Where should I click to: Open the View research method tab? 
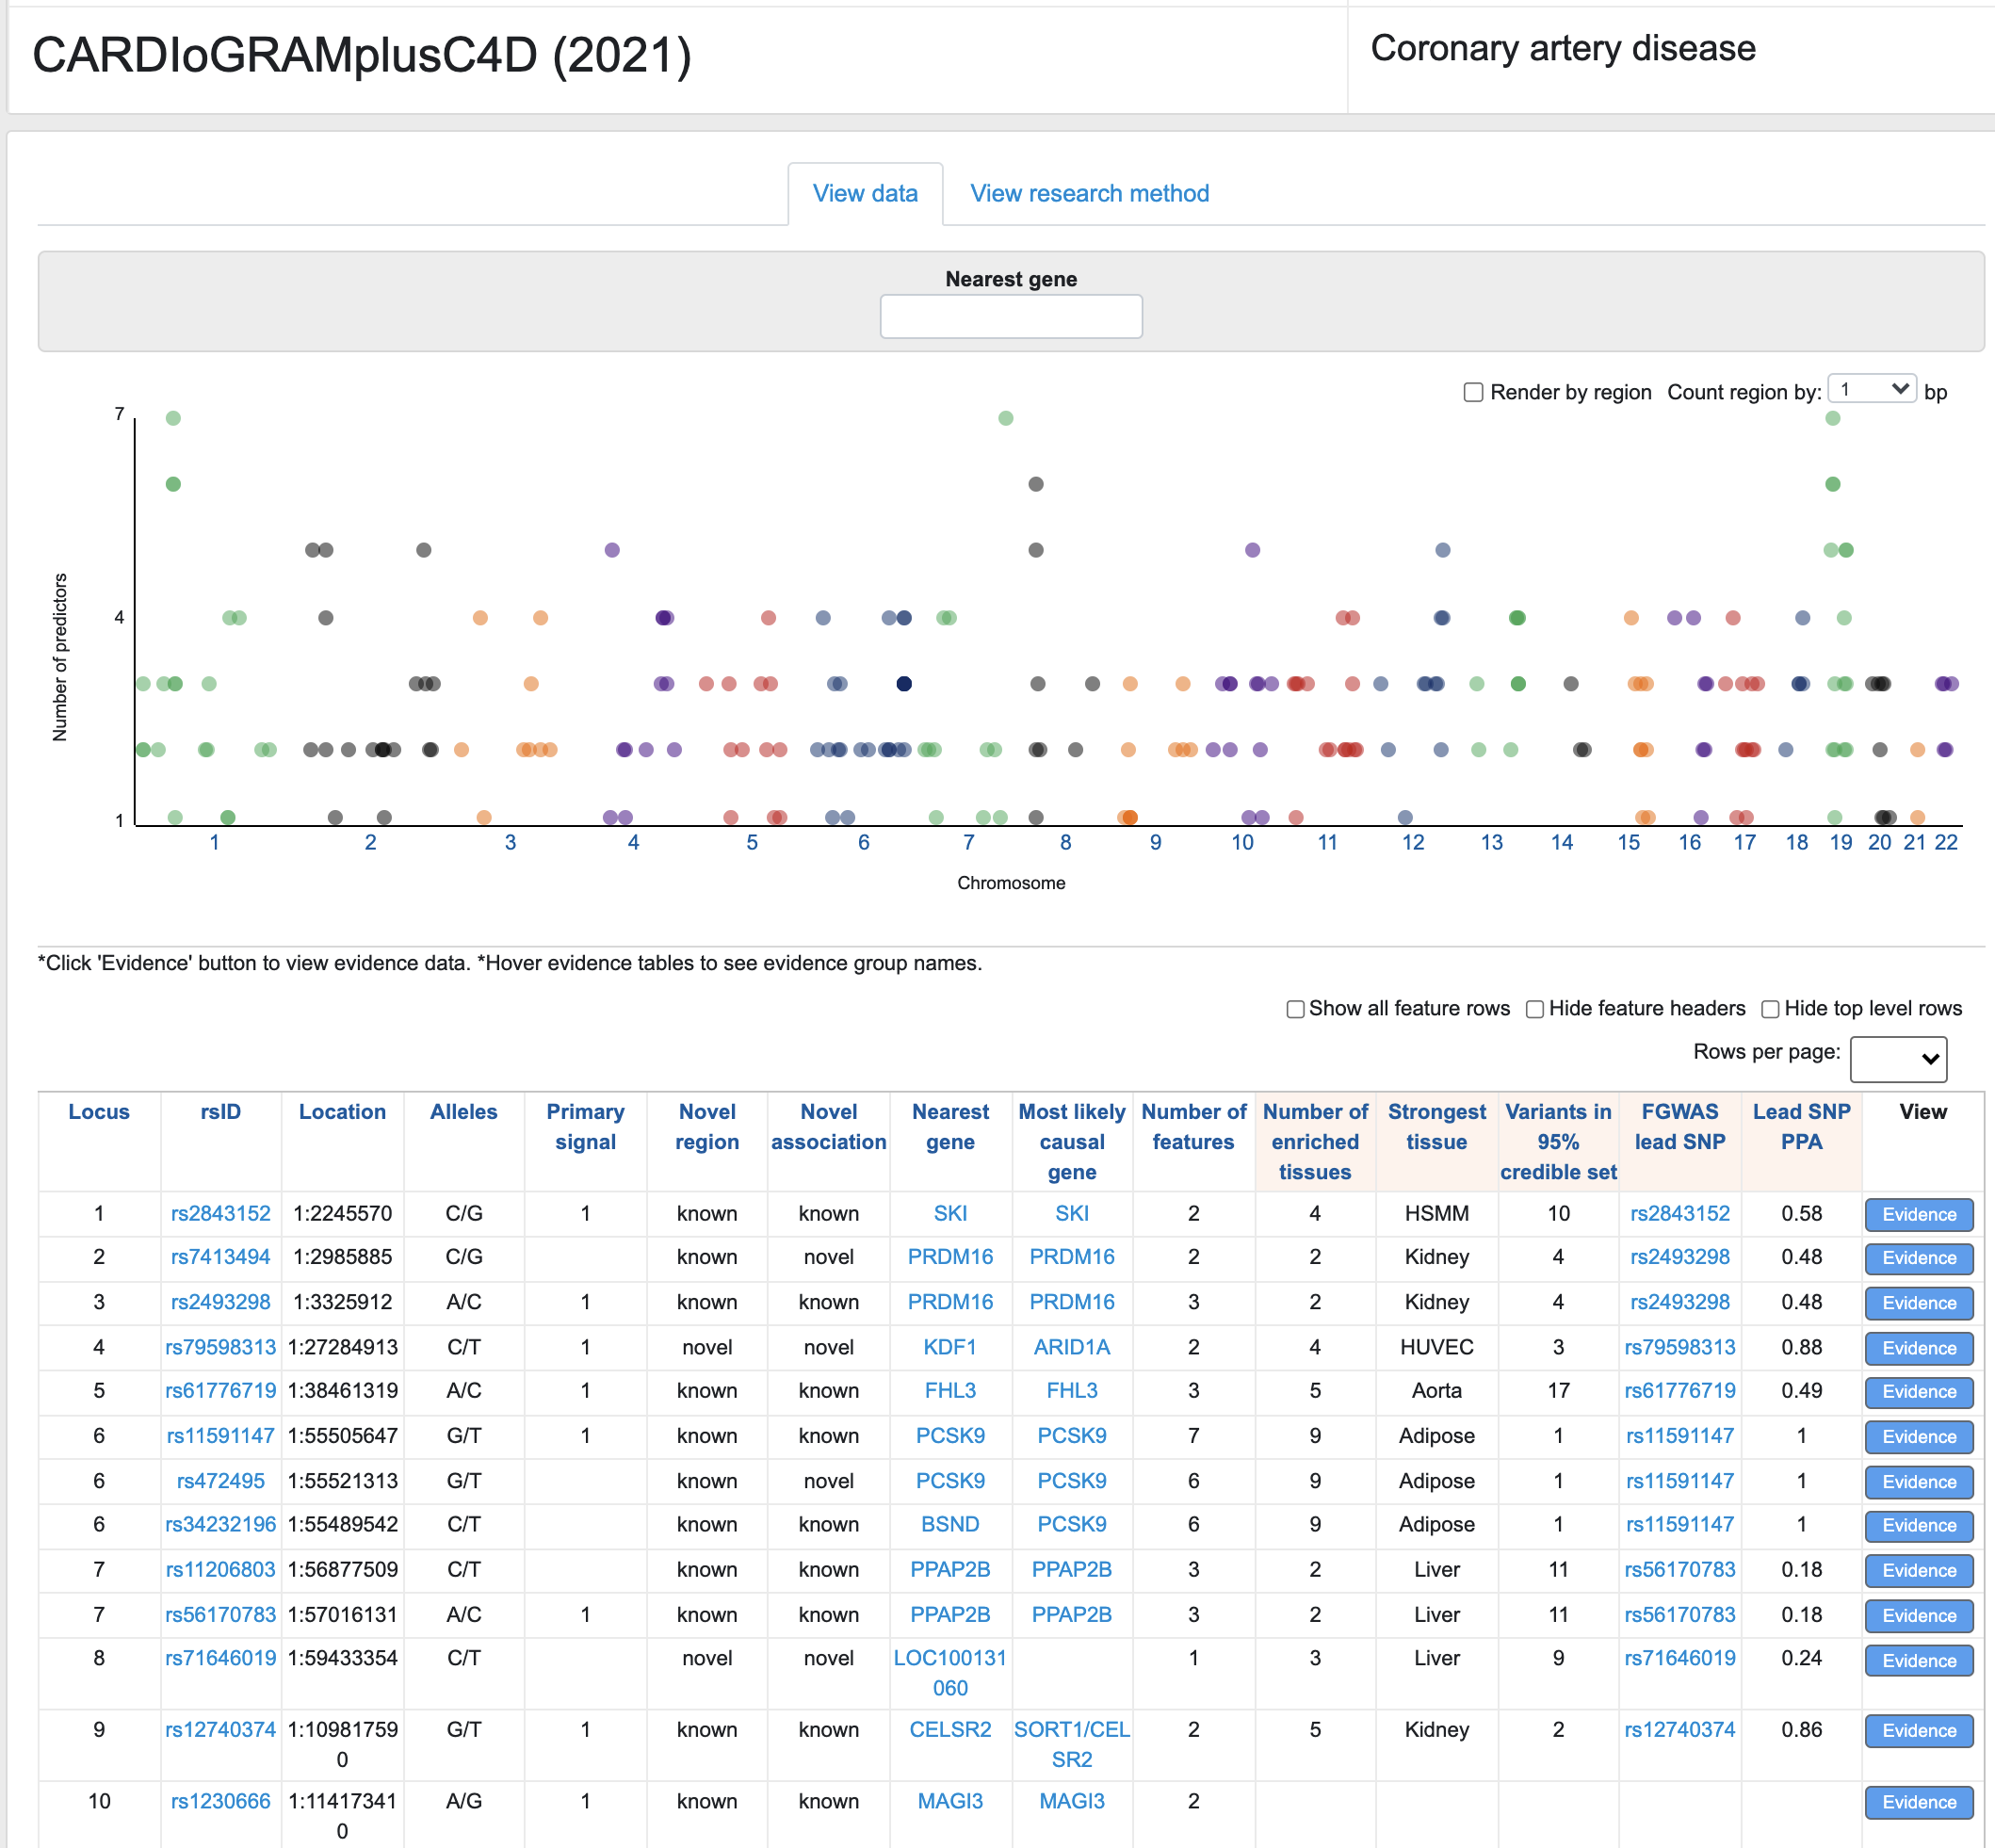click(1089, 194)
